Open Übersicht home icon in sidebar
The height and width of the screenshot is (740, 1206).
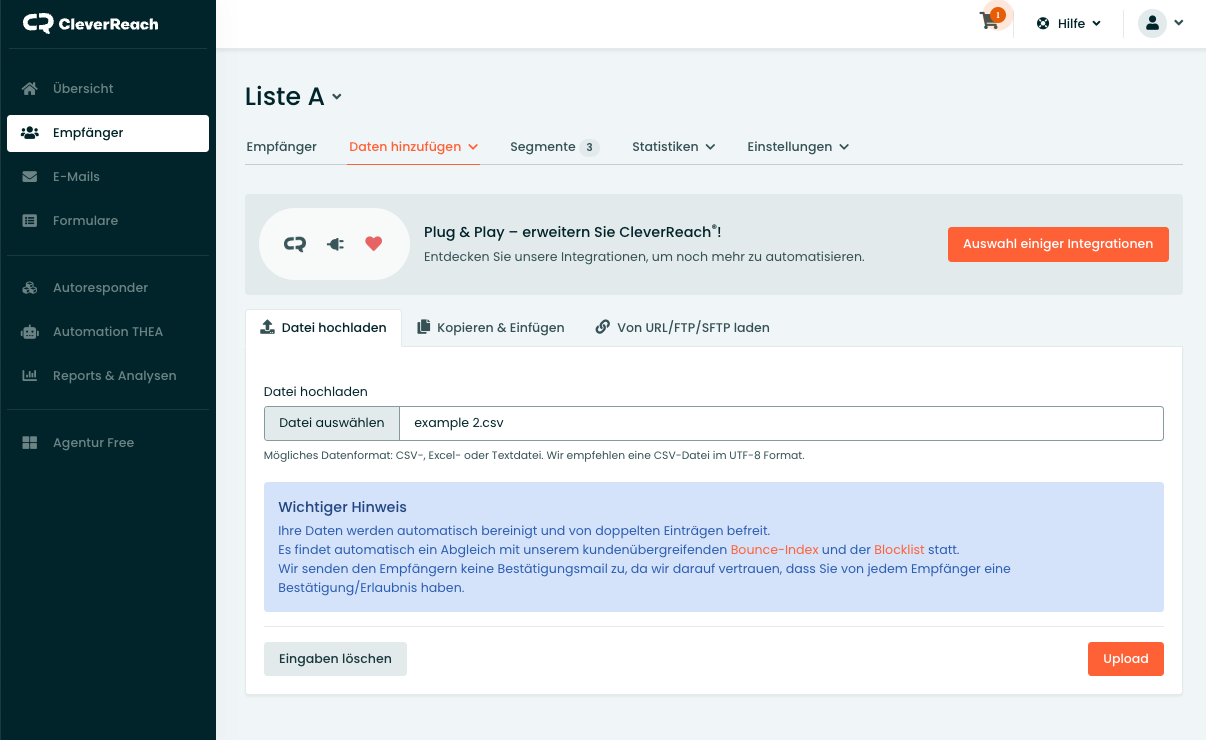tap(30, 89)
